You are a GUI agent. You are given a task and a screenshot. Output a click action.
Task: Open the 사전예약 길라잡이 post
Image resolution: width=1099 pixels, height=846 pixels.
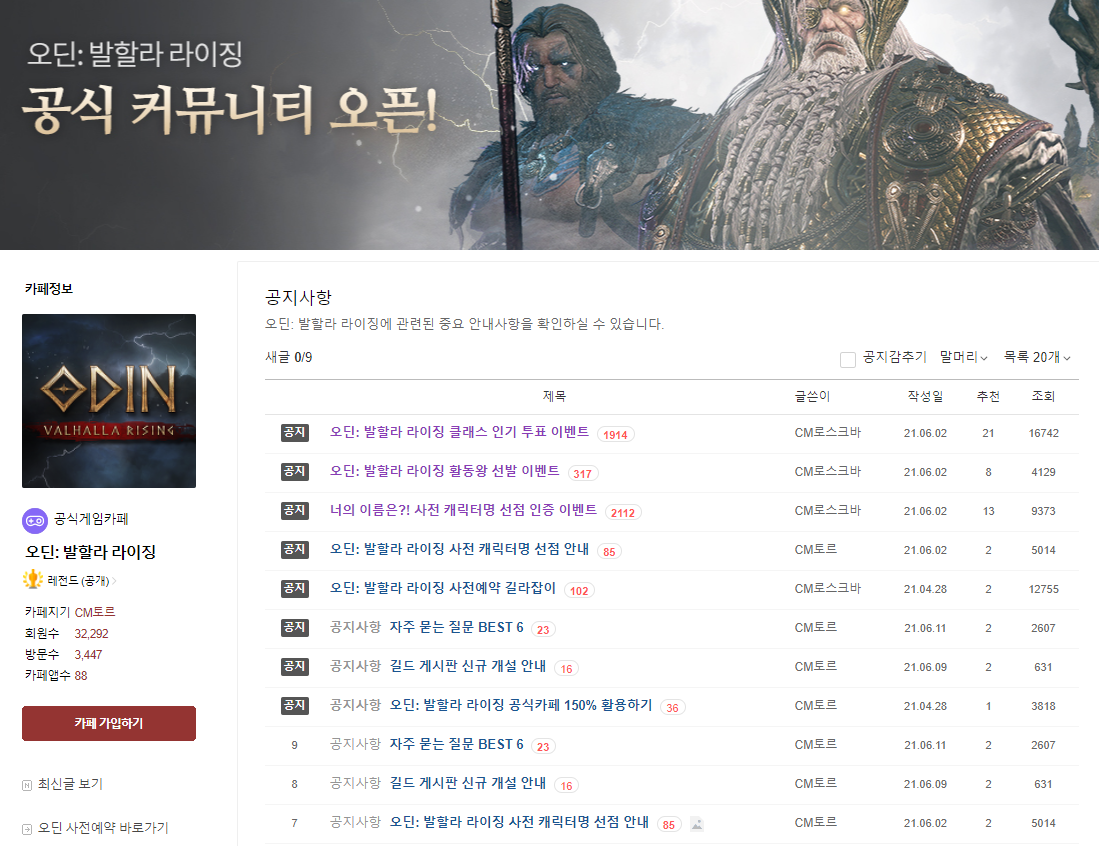(x=443, y=588)
